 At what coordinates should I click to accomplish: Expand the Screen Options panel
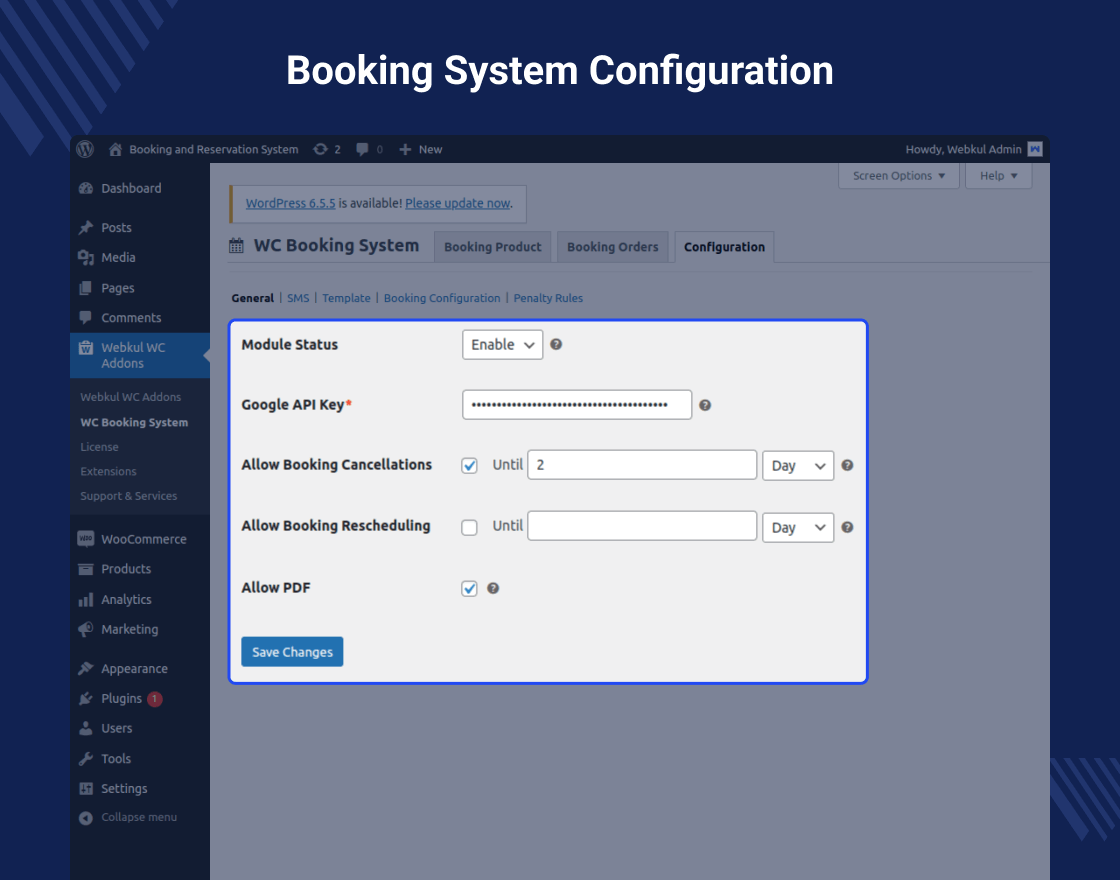[898, 176]
